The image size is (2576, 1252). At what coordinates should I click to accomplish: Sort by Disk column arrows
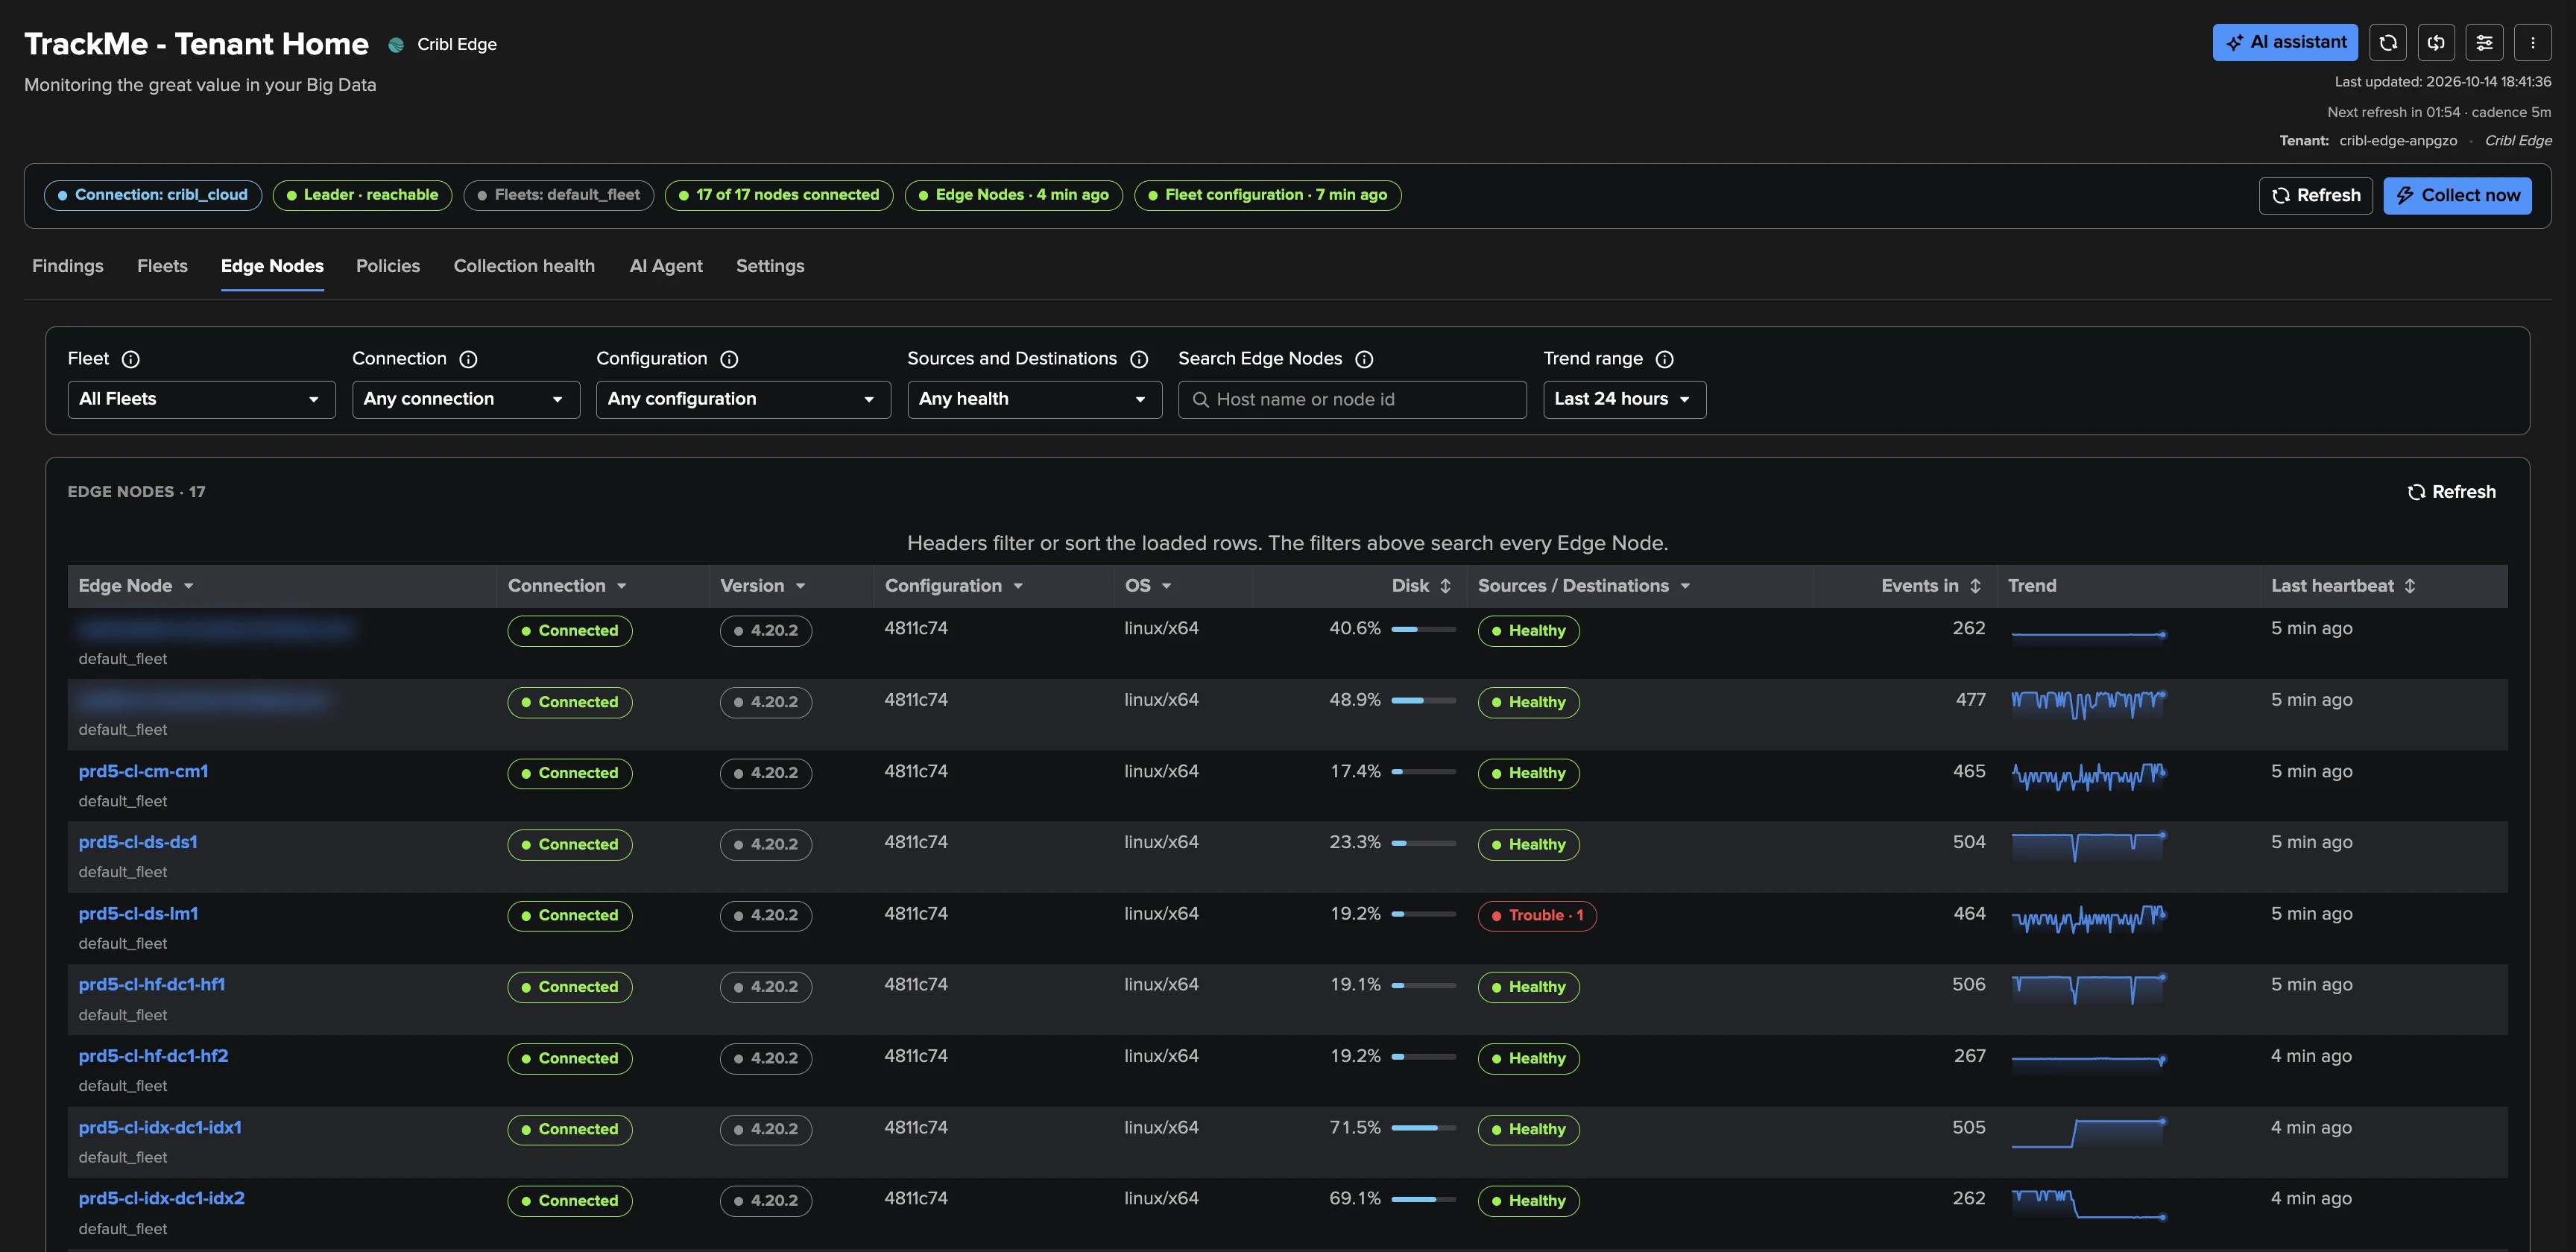point(1445,586)
